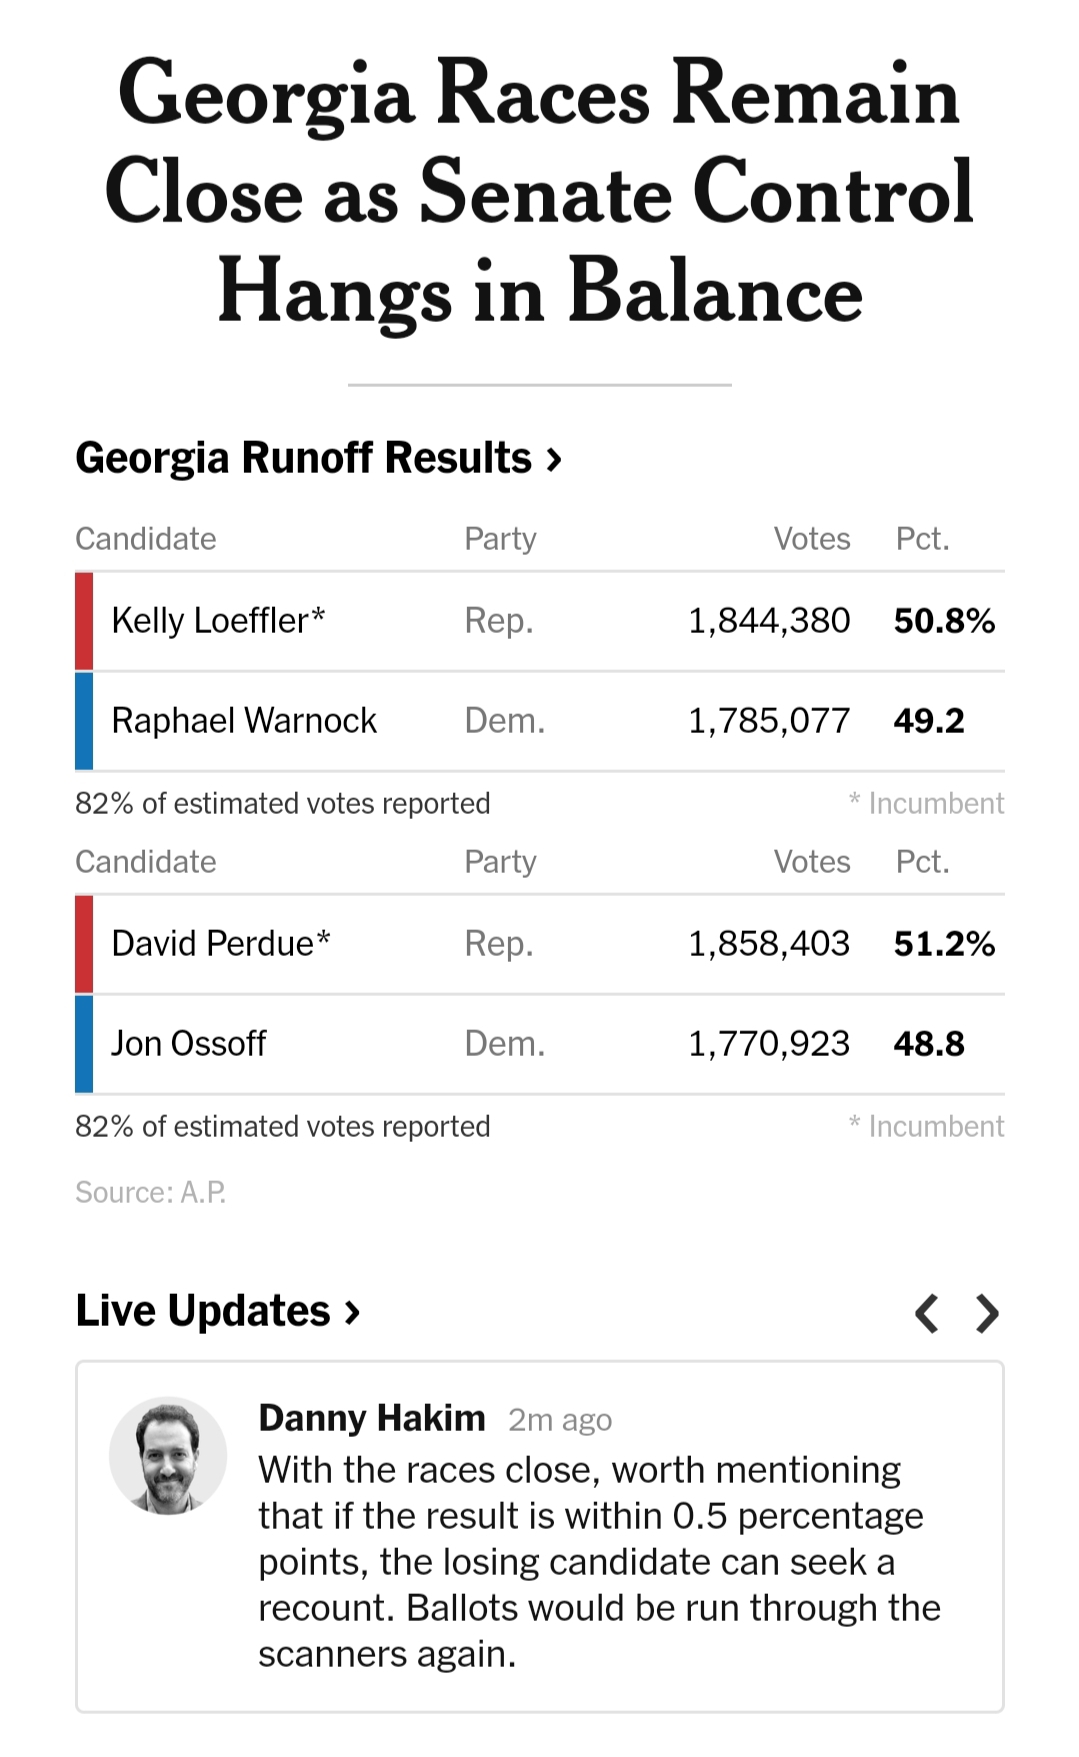The height and width of the screenshot is (1757, 1079).
Task: Select the Jon Ossoff result row
Action: coord(540,1044)
